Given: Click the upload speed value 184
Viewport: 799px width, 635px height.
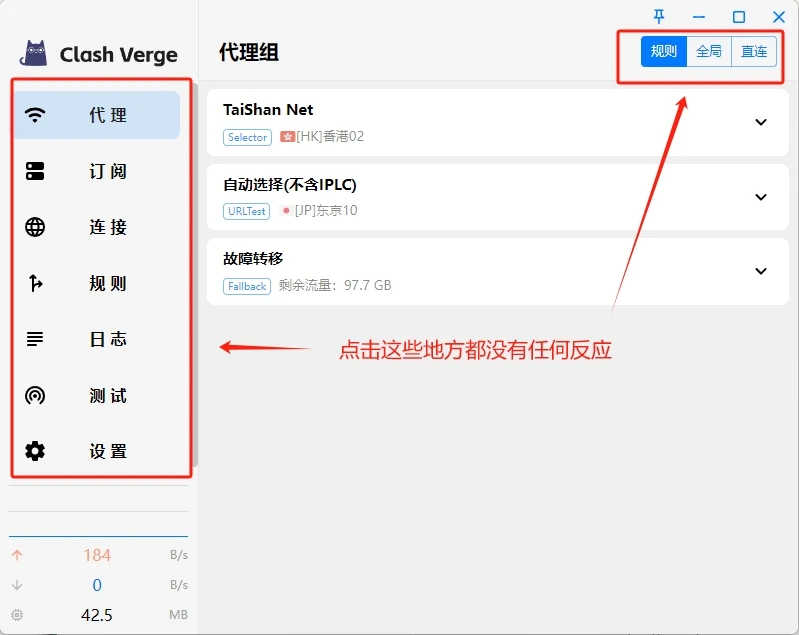Looking at the screenshot, I should click(x=97, y=555).
